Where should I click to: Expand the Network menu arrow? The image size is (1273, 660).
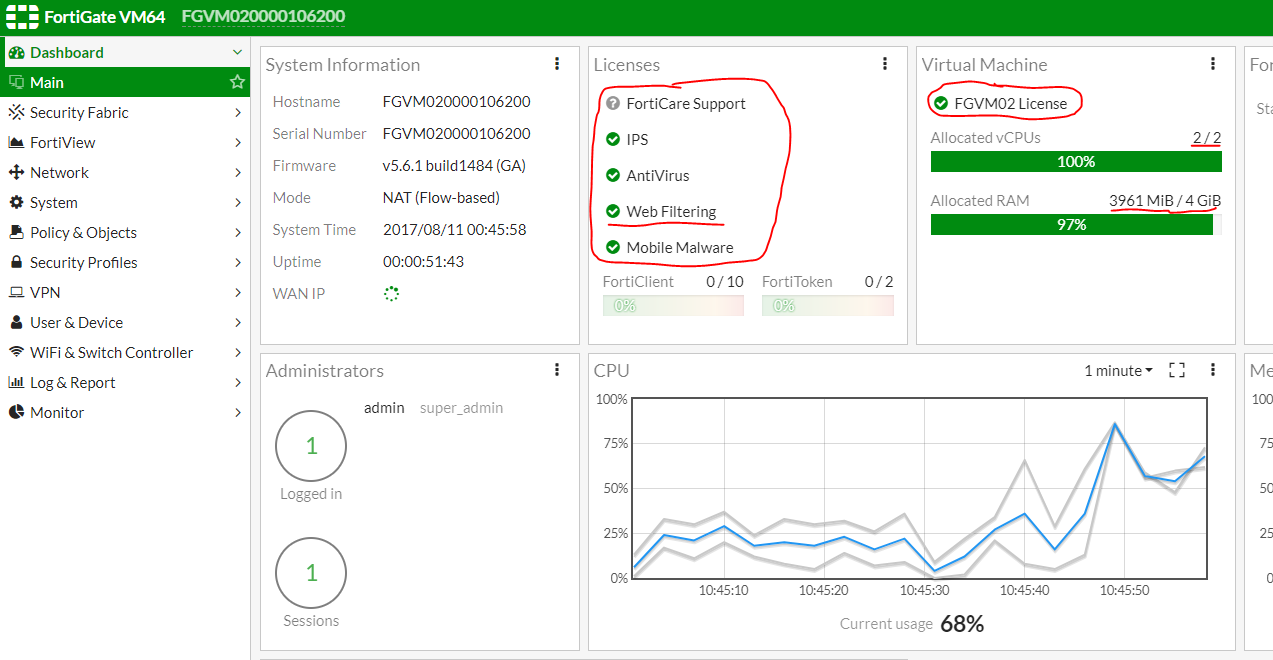pyautogui.click(x=238, y=173)
